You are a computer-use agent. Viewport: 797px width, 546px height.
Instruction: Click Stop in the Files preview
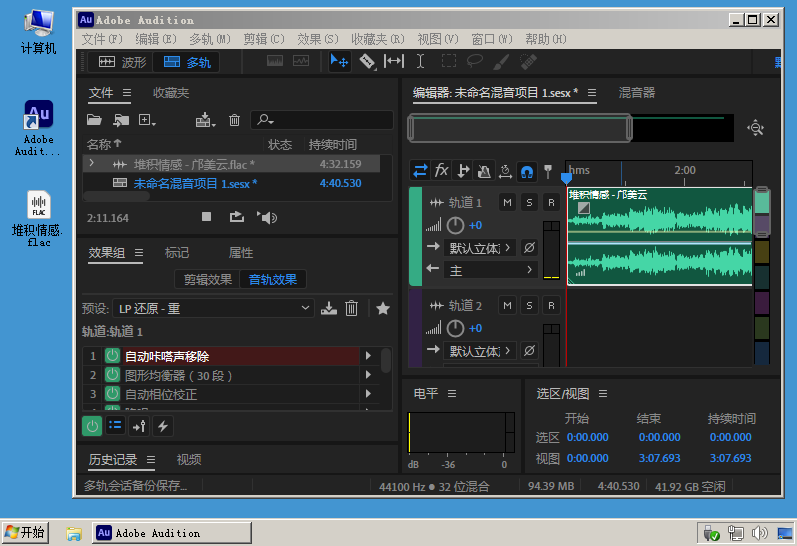click(206, 217)
